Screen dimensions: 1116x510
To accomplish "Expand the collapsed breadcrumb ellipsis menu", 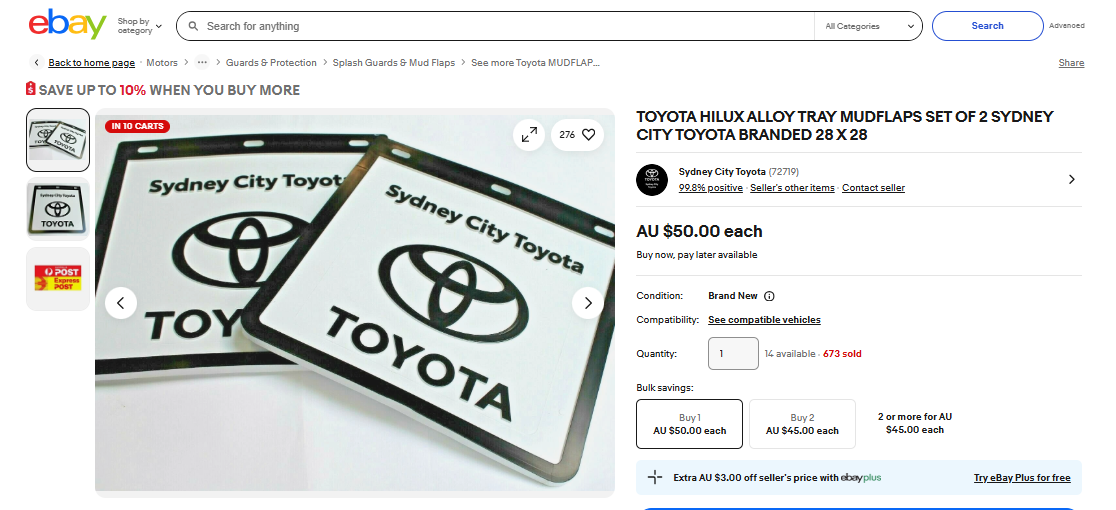I will coord(202,63).
